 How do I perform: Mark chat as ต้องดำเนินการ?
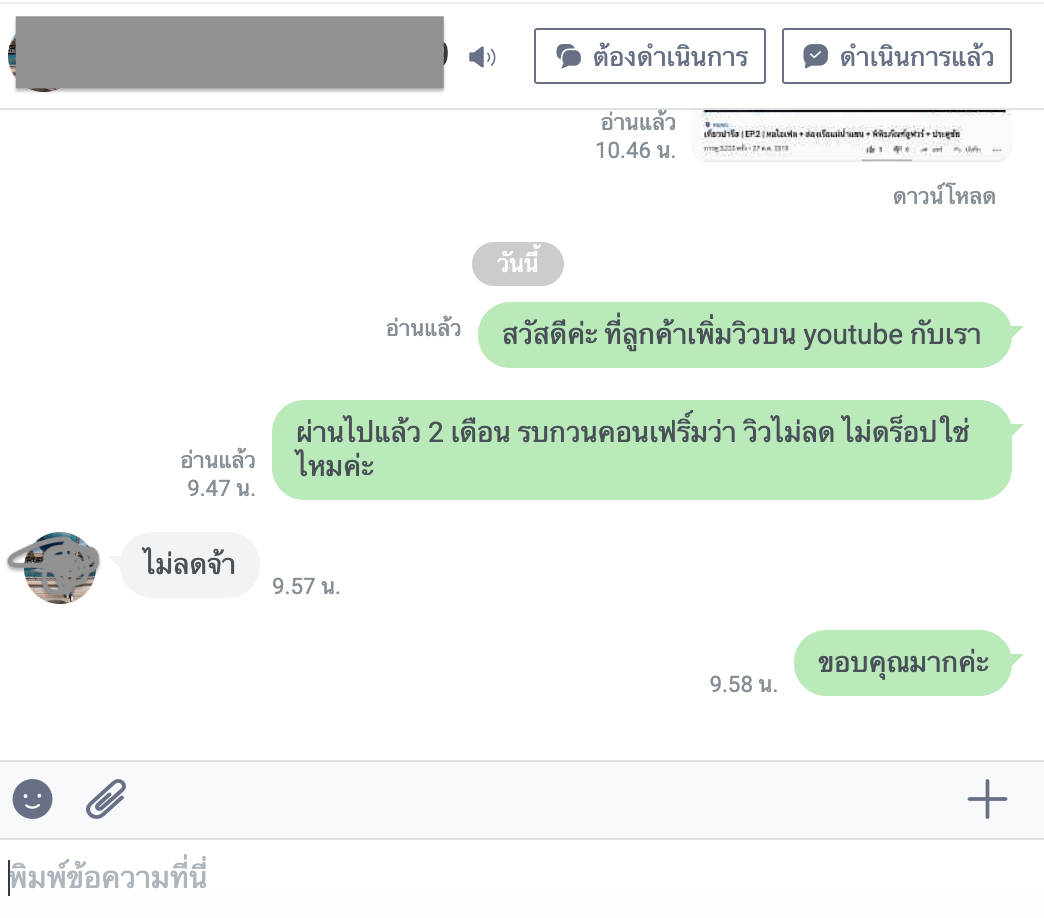(x=650, y=56)
